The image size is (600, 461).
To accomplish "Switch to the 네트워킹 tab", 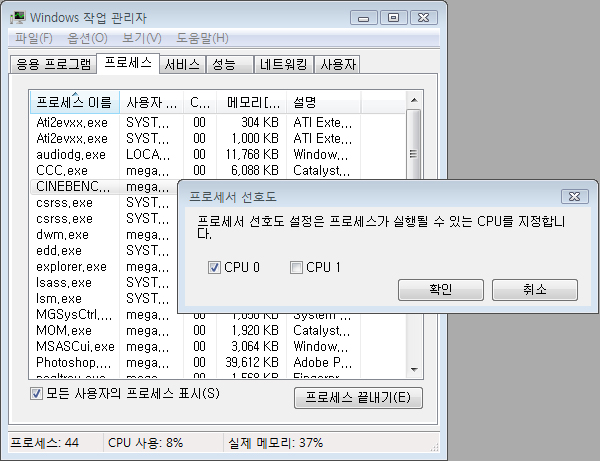I will click(x=284, y=64).
